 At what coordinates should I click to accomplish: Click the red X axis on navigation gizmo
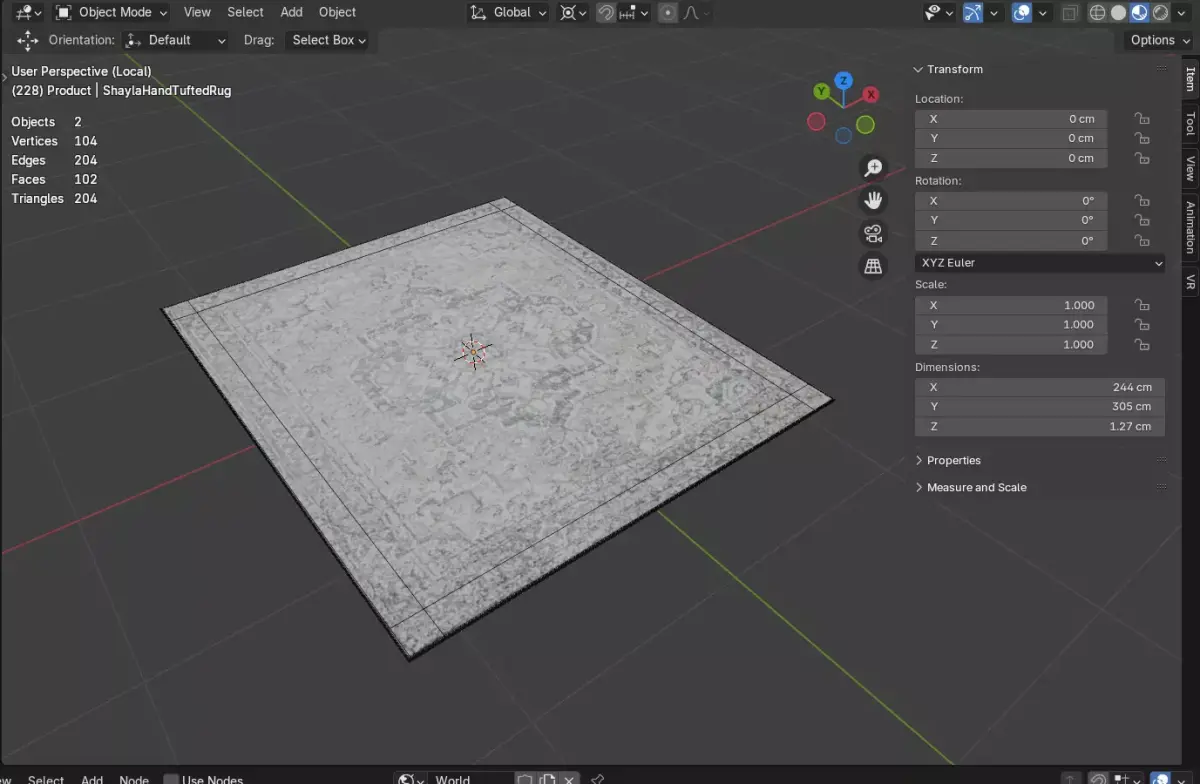(x=871, y=94)
